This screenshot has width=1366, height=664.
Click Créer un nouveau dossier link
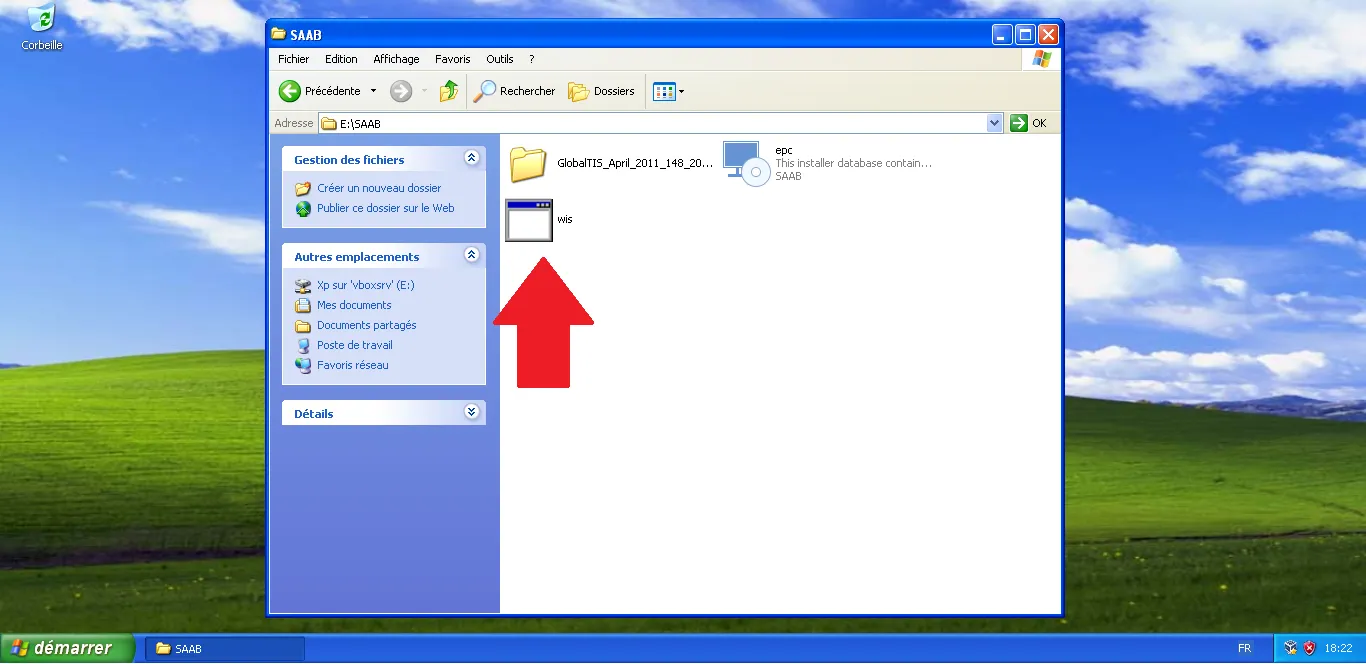(x=378, y=188)
